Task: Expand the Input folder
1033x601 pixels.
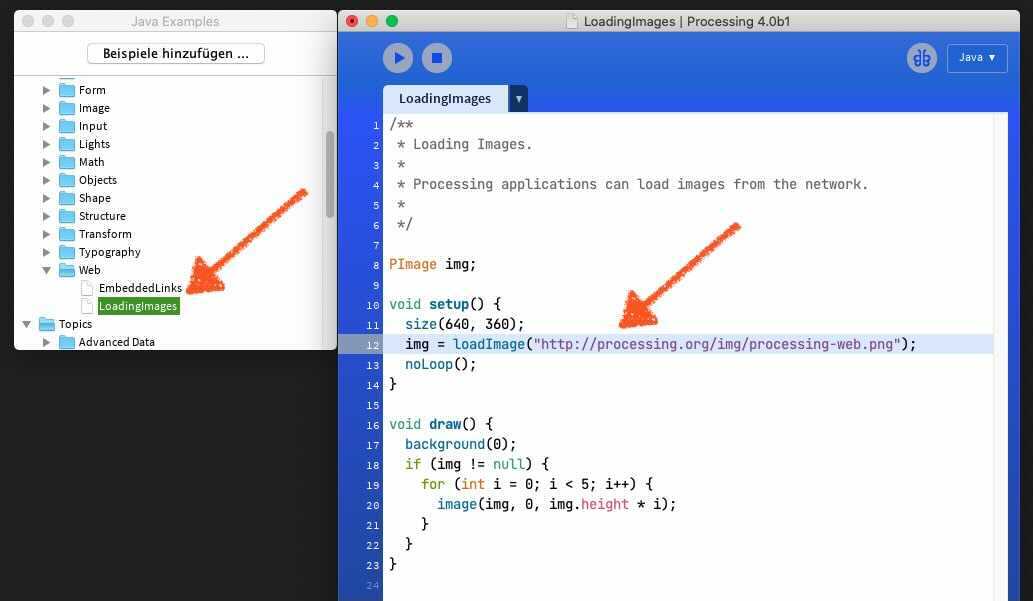Action: click(x=46, y=126)
